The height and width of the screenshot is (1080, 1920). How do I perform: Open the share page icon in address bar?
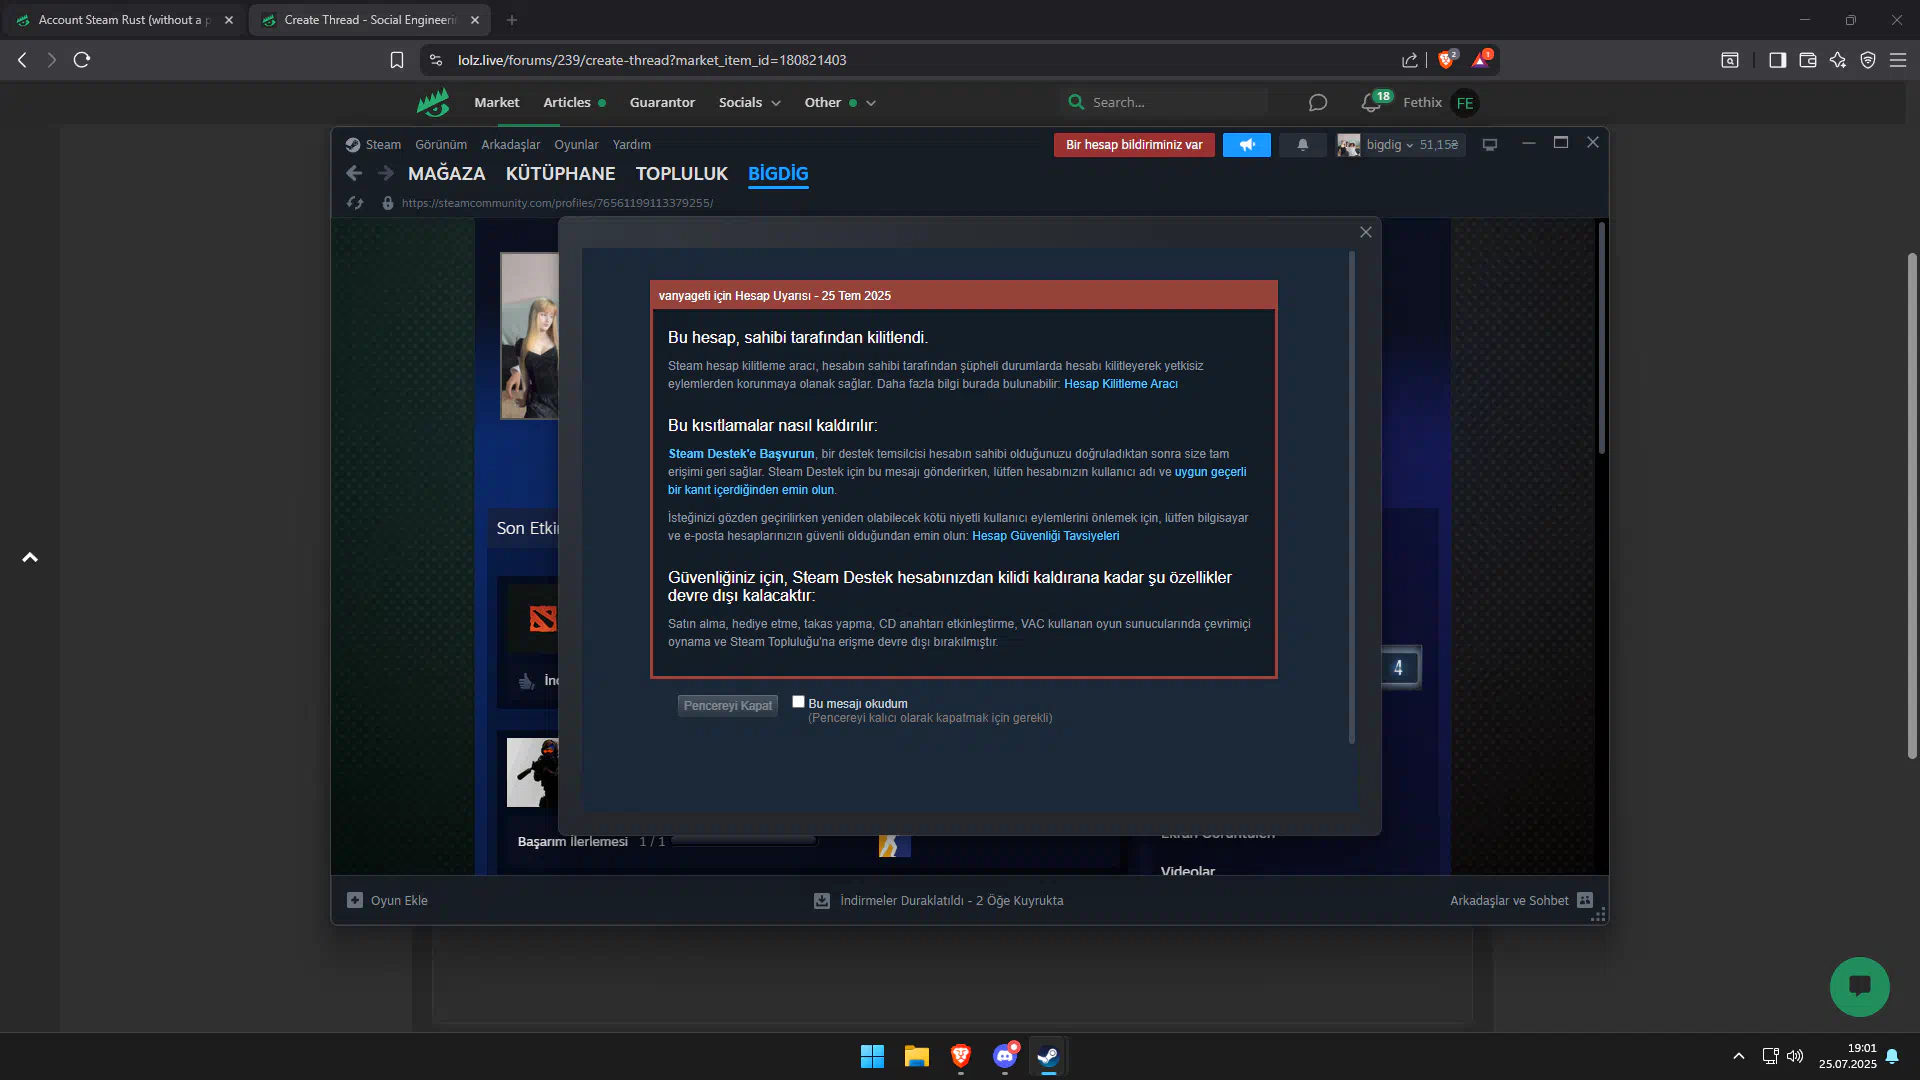pos(1410,60)
